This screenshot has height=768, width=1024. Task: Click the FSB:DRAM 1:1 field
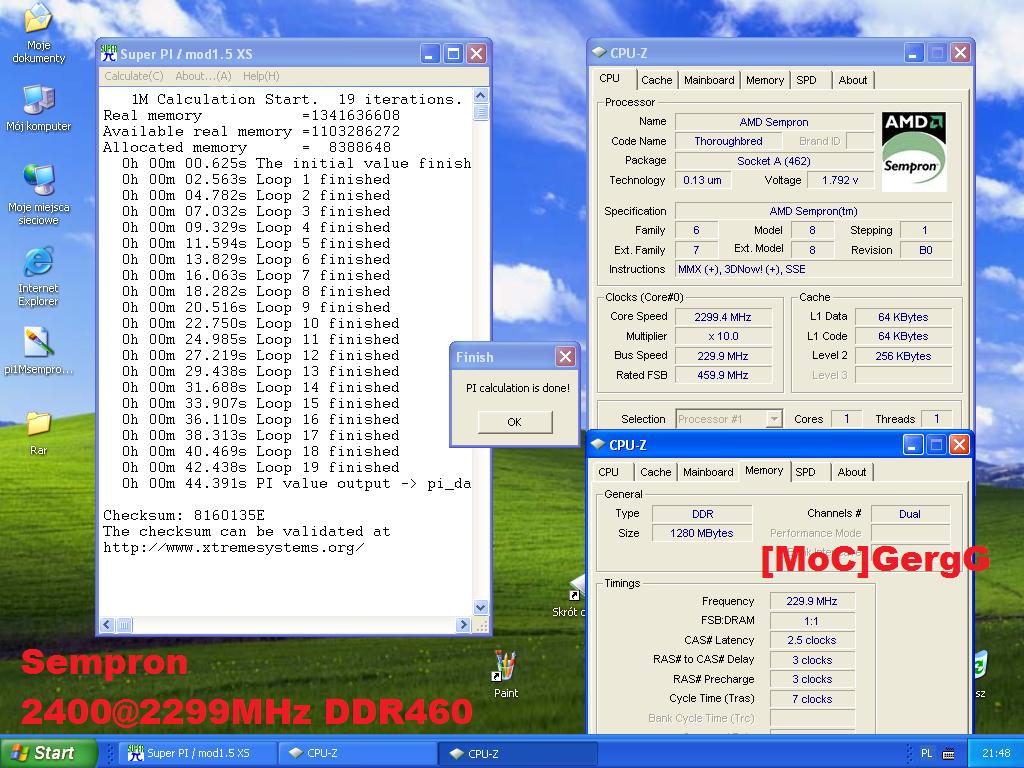click(x=812, y=621)
